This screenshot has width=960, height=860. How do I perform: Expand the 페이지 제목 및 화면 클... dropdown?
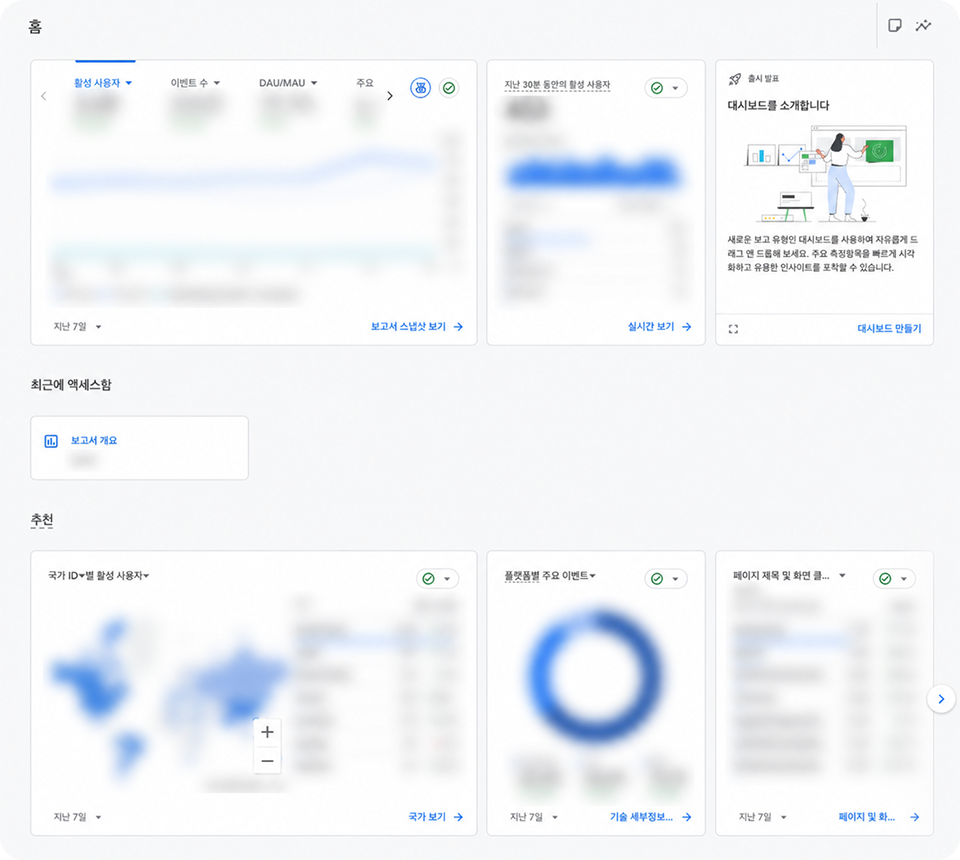point(842,575)
